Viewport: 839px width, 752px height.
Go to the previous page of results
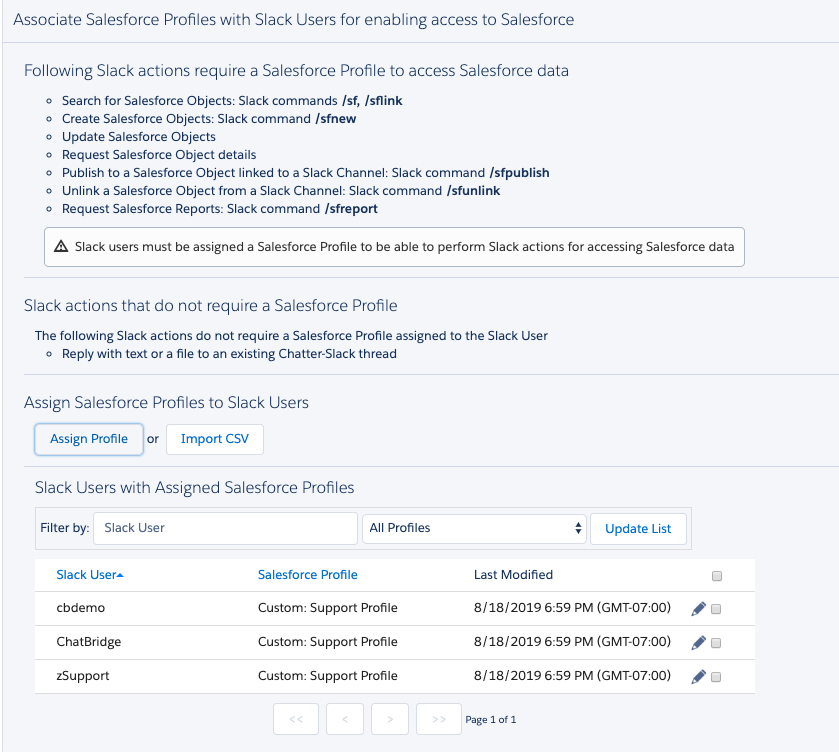tap(344, 719)
